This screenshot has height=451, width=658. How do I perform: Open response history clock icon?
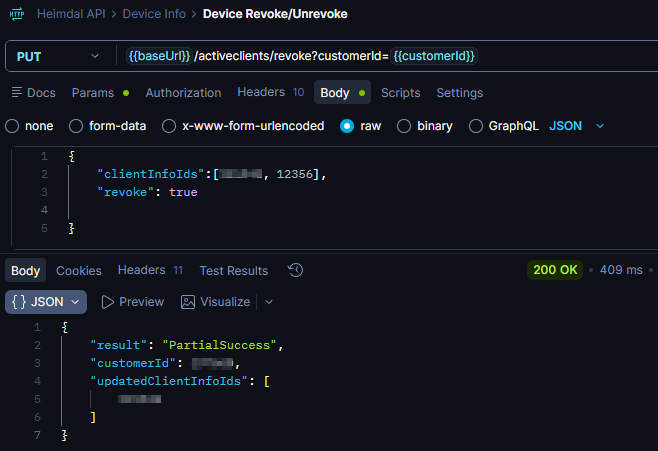[296, 270]
